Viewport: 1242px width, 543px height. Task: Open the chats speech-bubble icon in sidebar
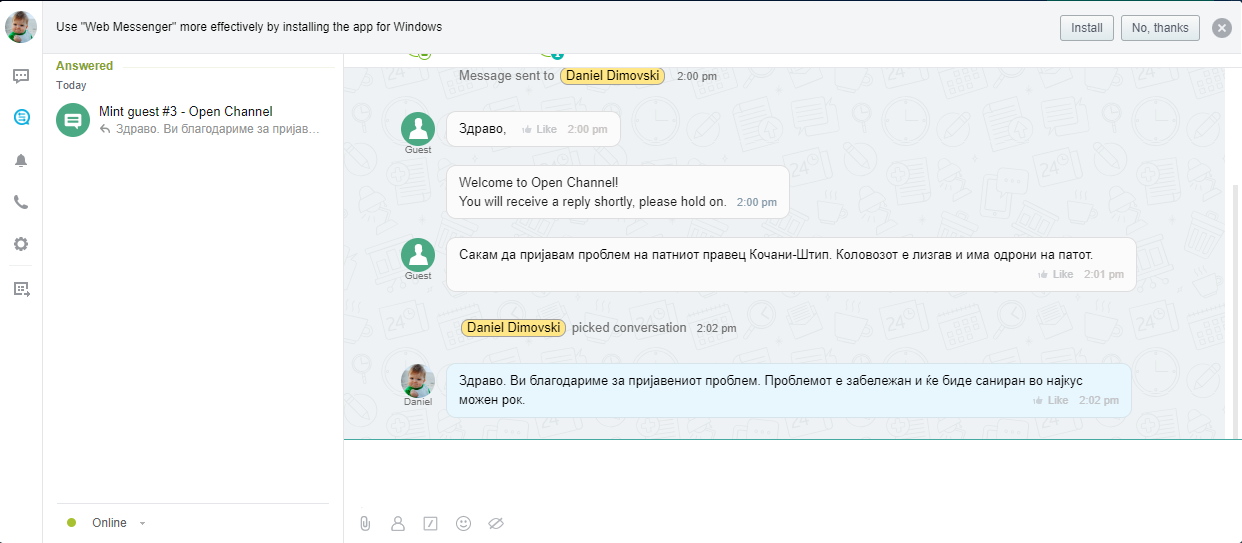pyautogui.click(x=21, y=76)
